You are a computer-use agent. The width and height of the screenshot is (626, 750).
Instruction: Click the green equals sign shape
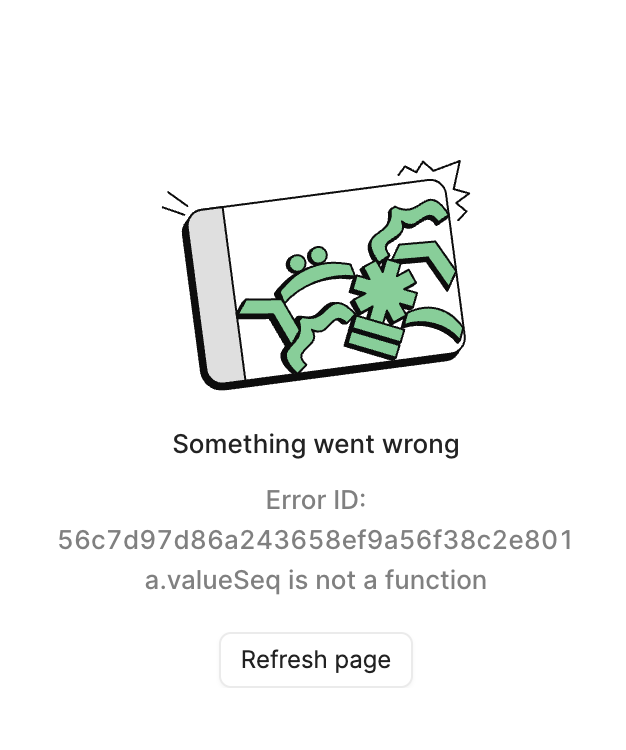click(x=375, y=338)
